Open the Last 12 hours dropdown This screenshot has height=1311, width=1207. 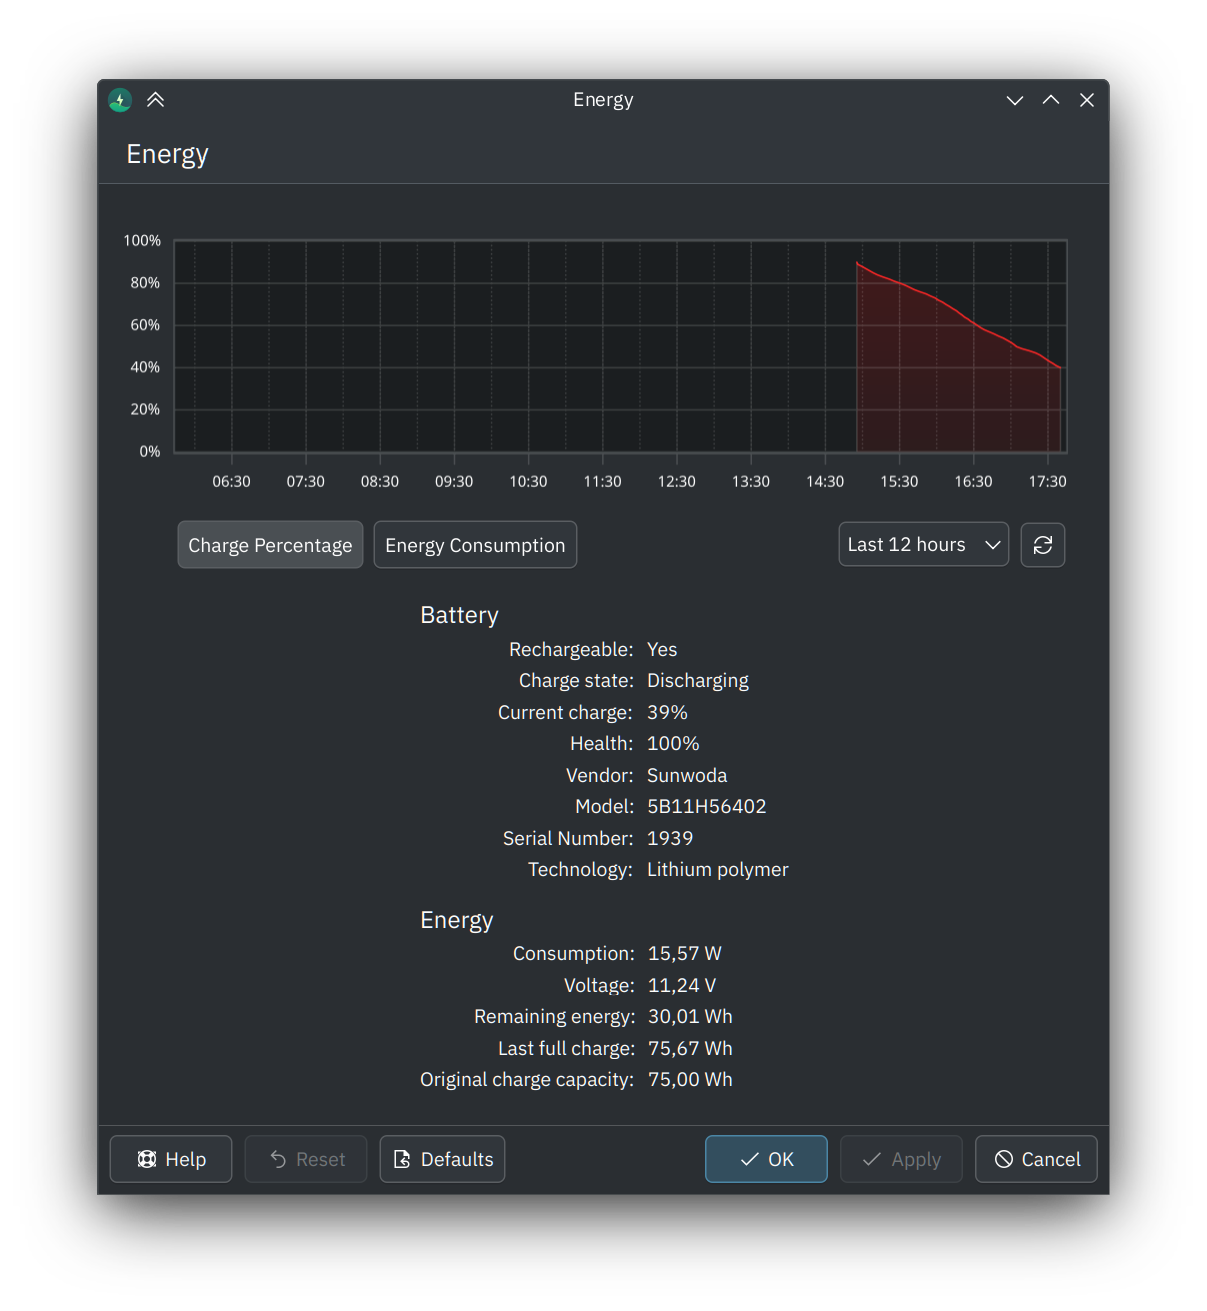click(923, 545)
